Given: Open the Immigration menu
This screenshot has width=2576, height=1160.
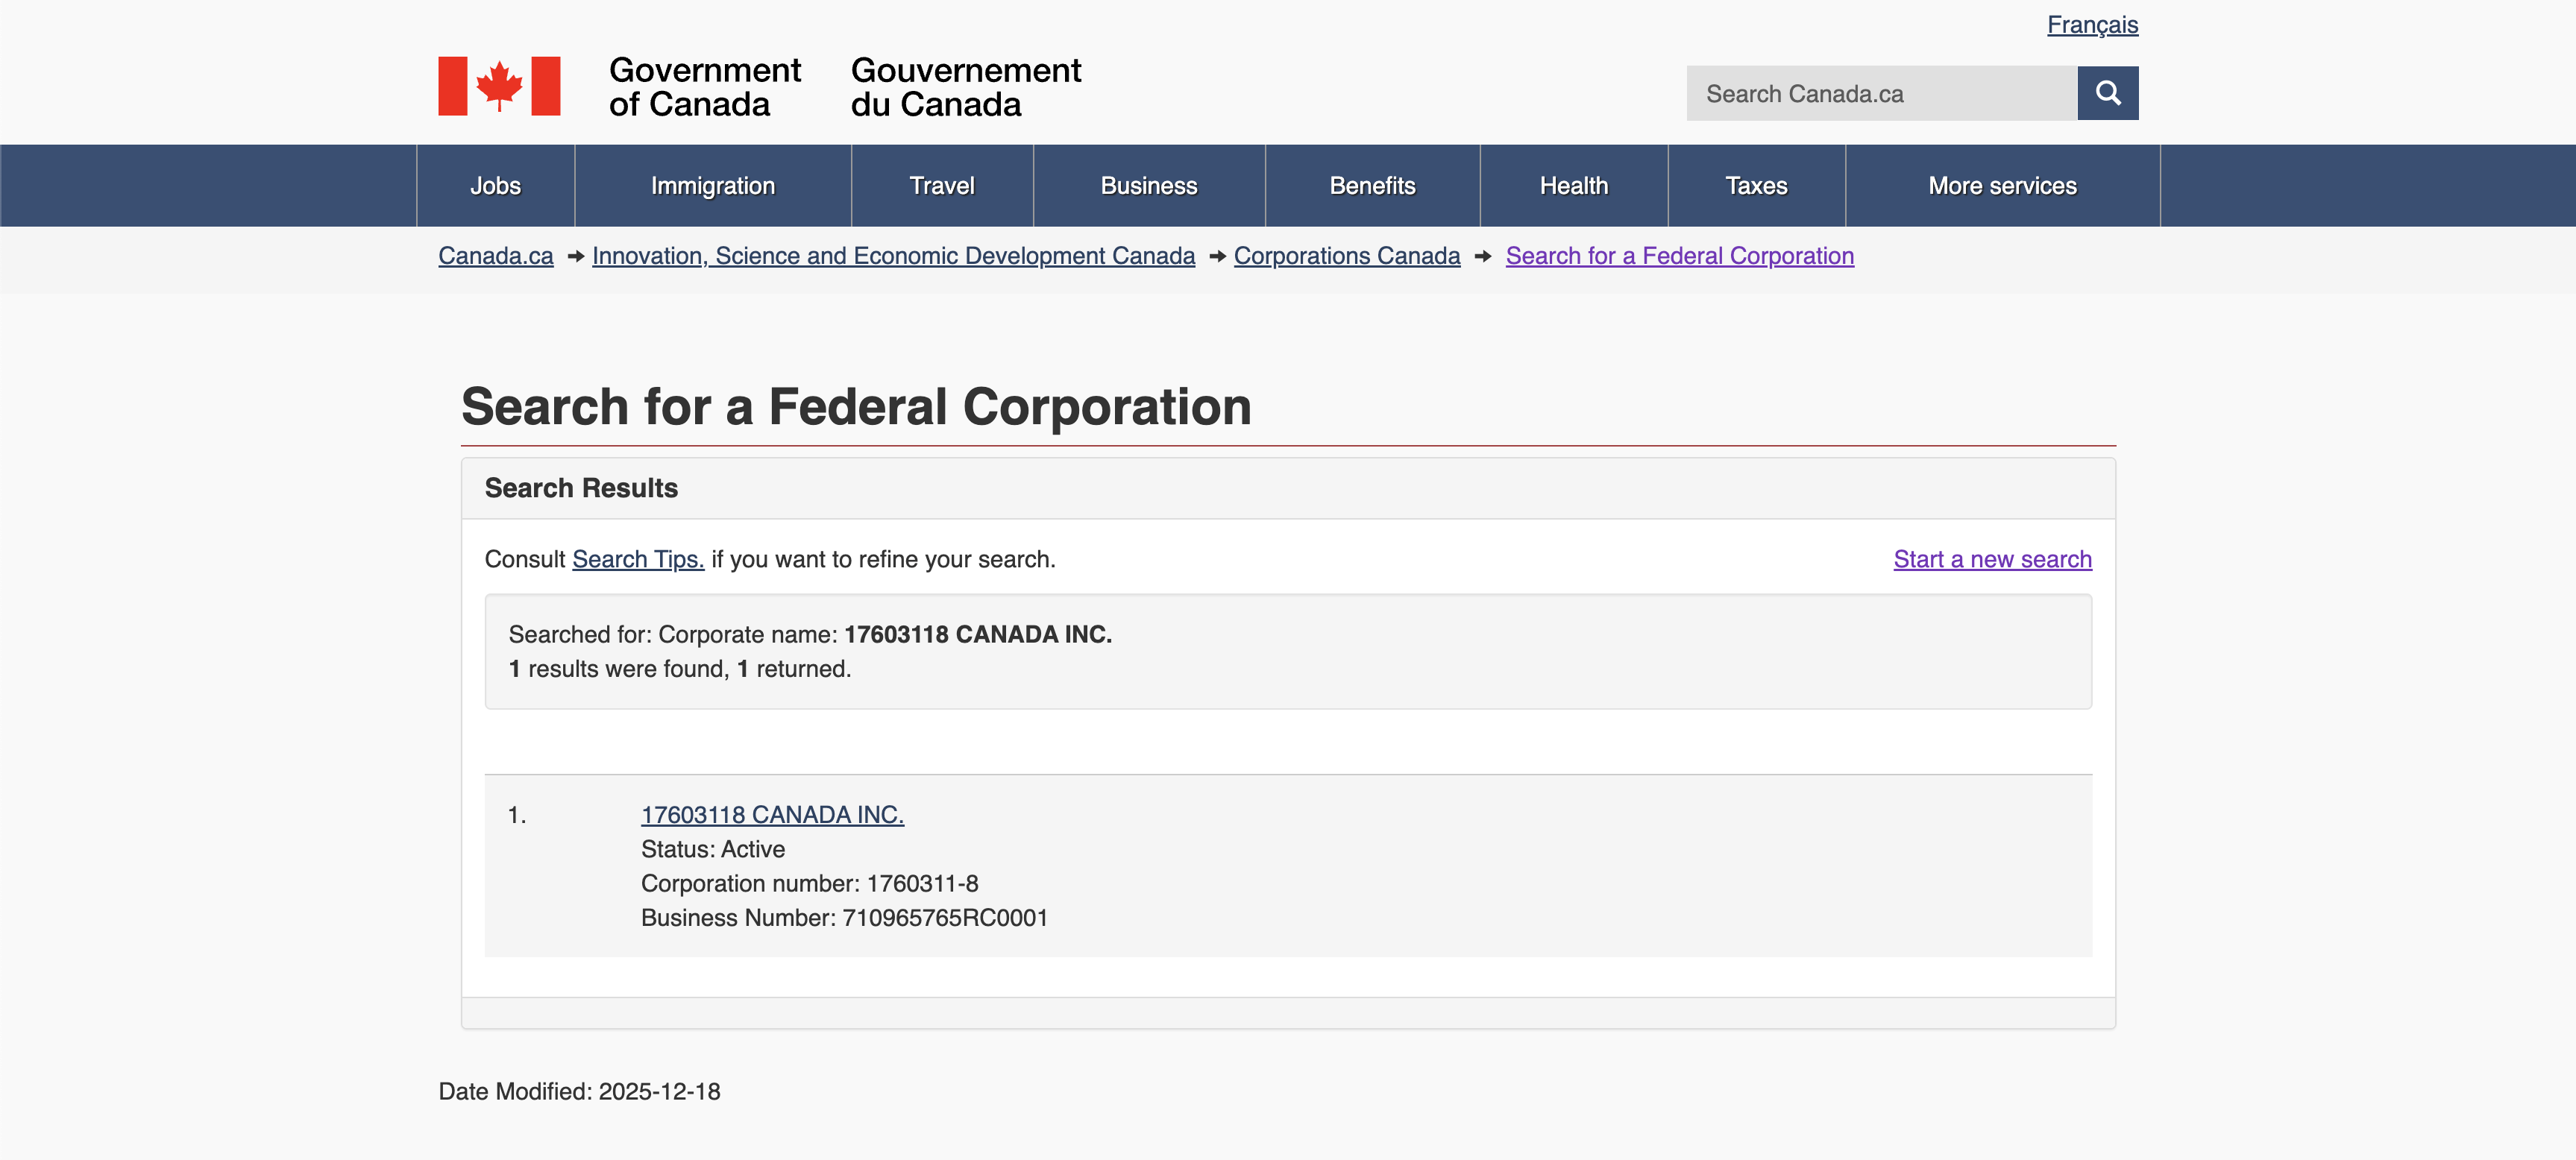Looking at the screenshot, I should coord(712,186).
